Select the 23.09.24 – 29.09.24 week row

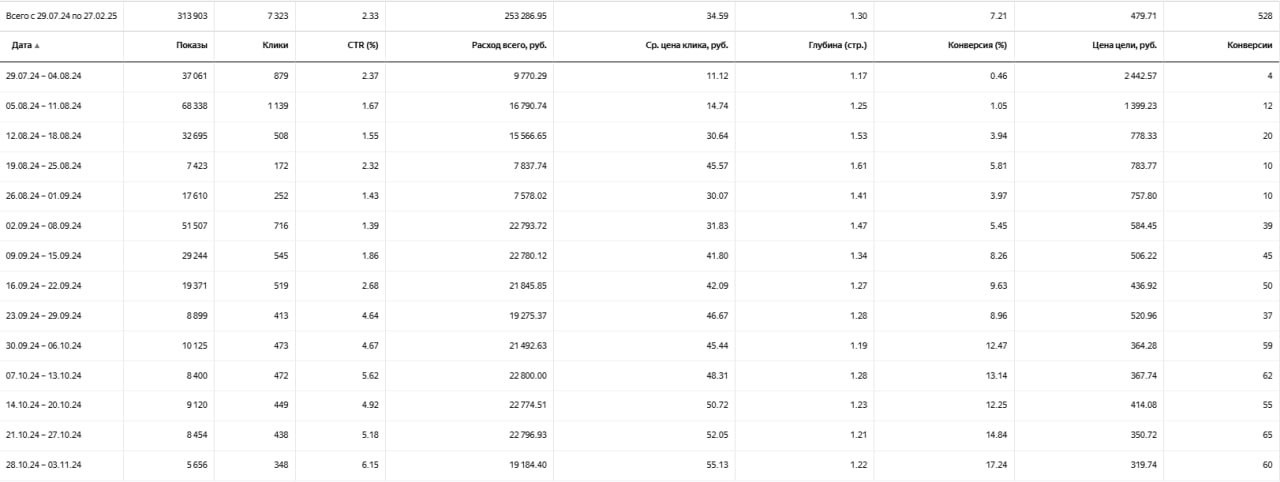(x=43, y=316)
